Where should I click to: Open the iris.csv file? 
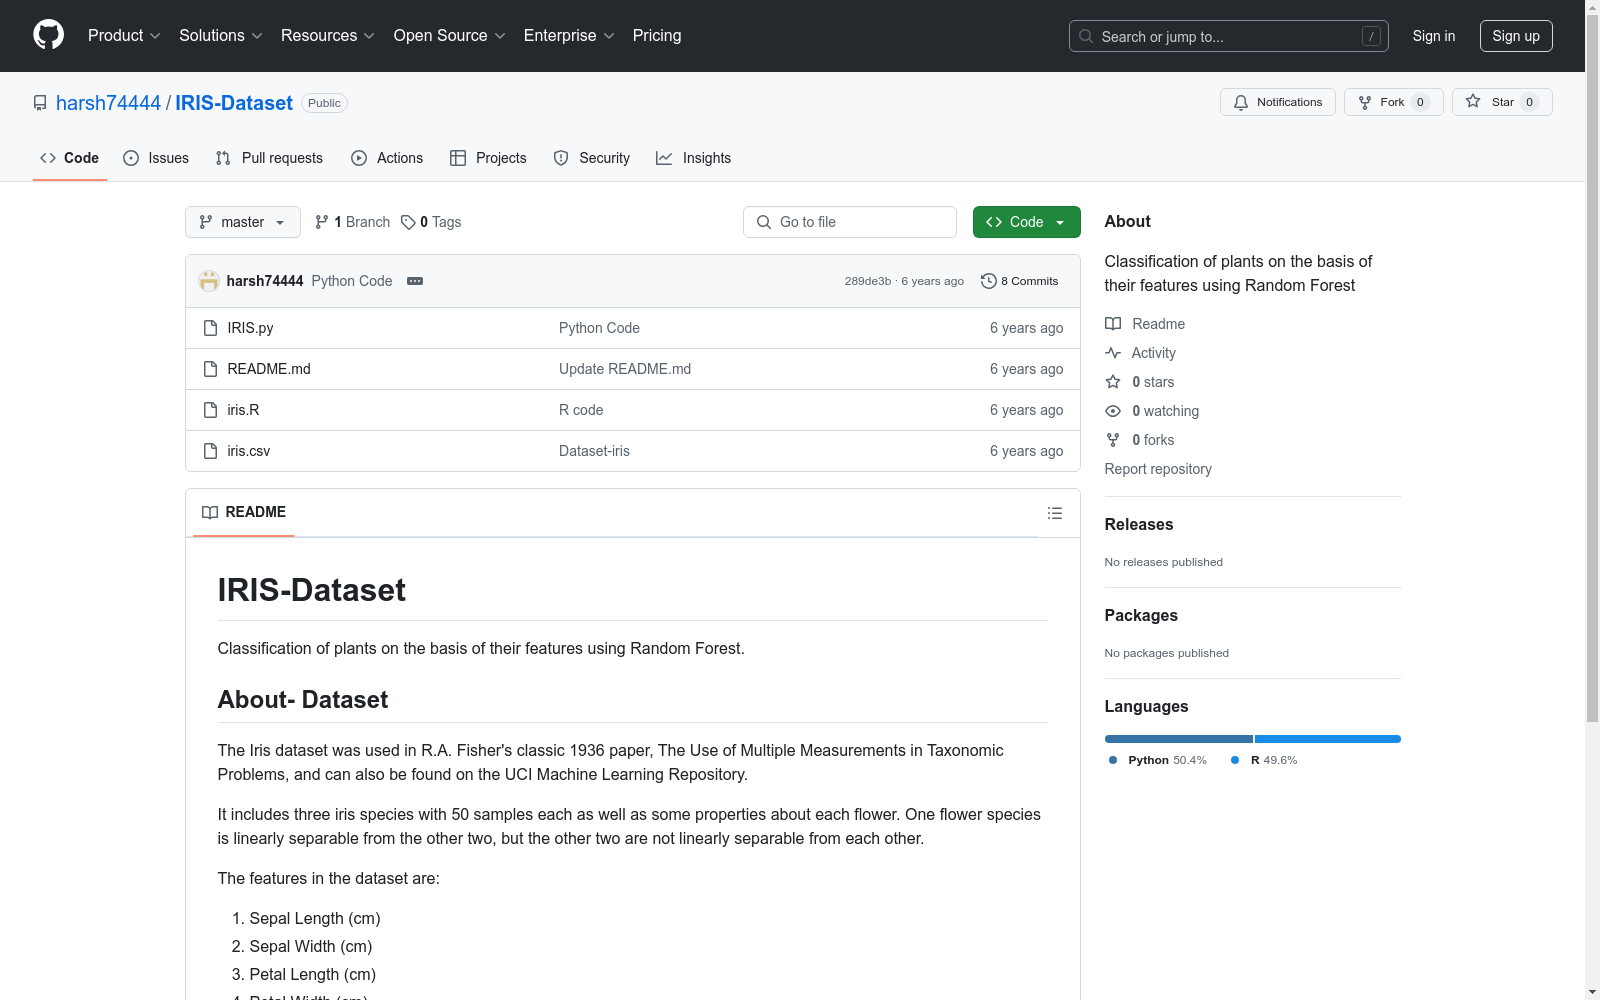pos(249,451)
